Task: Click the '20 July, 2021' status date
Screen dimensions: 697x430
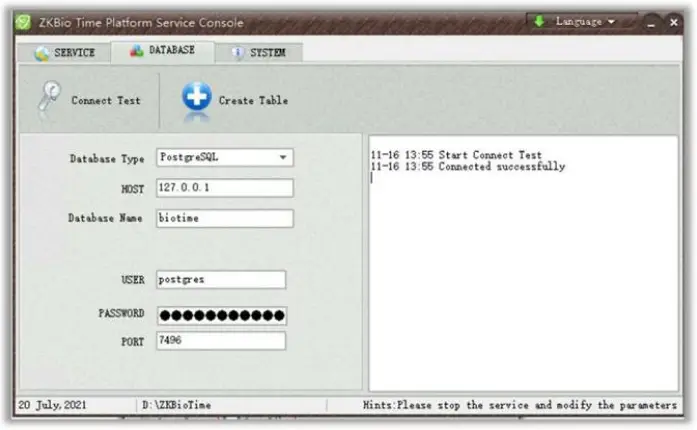Action: point(52,405)
